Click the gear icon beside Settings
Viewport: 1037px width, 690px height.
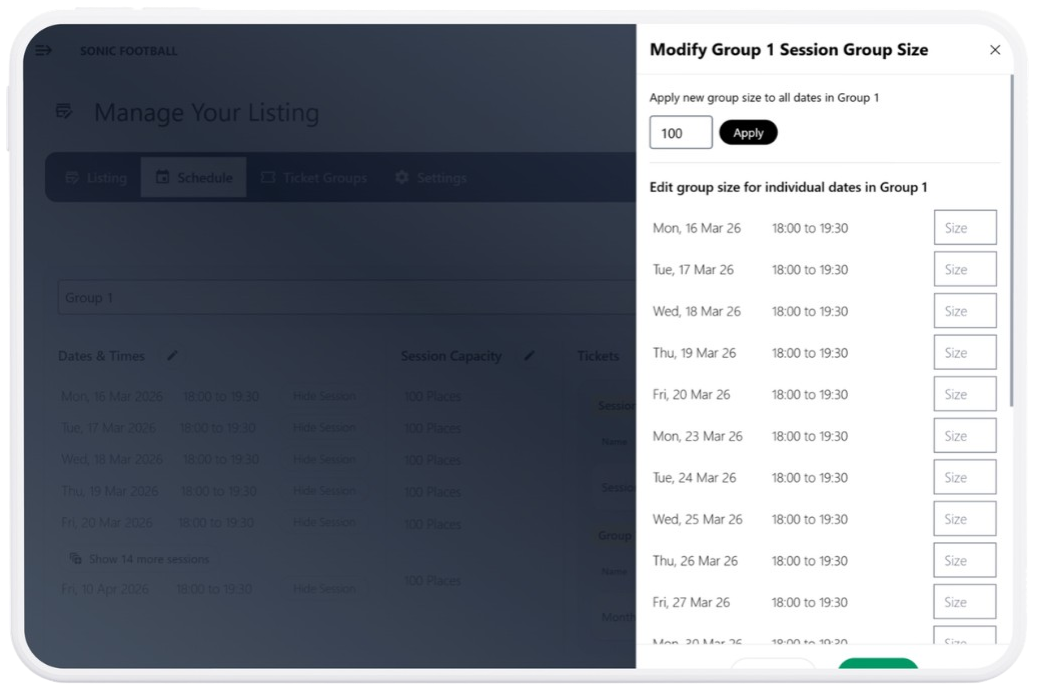coord(401,177)
